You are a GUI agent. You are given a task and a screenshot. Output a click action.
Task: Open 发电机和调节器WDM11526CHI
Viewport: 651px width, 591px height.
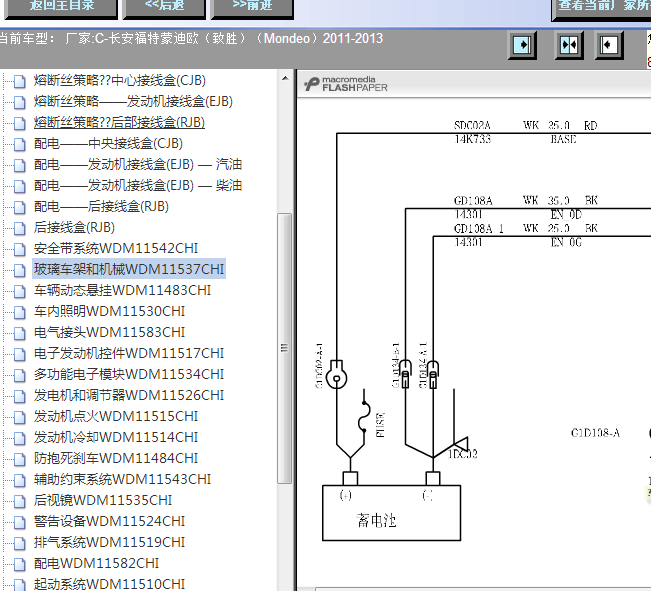(x=129, y=395)
